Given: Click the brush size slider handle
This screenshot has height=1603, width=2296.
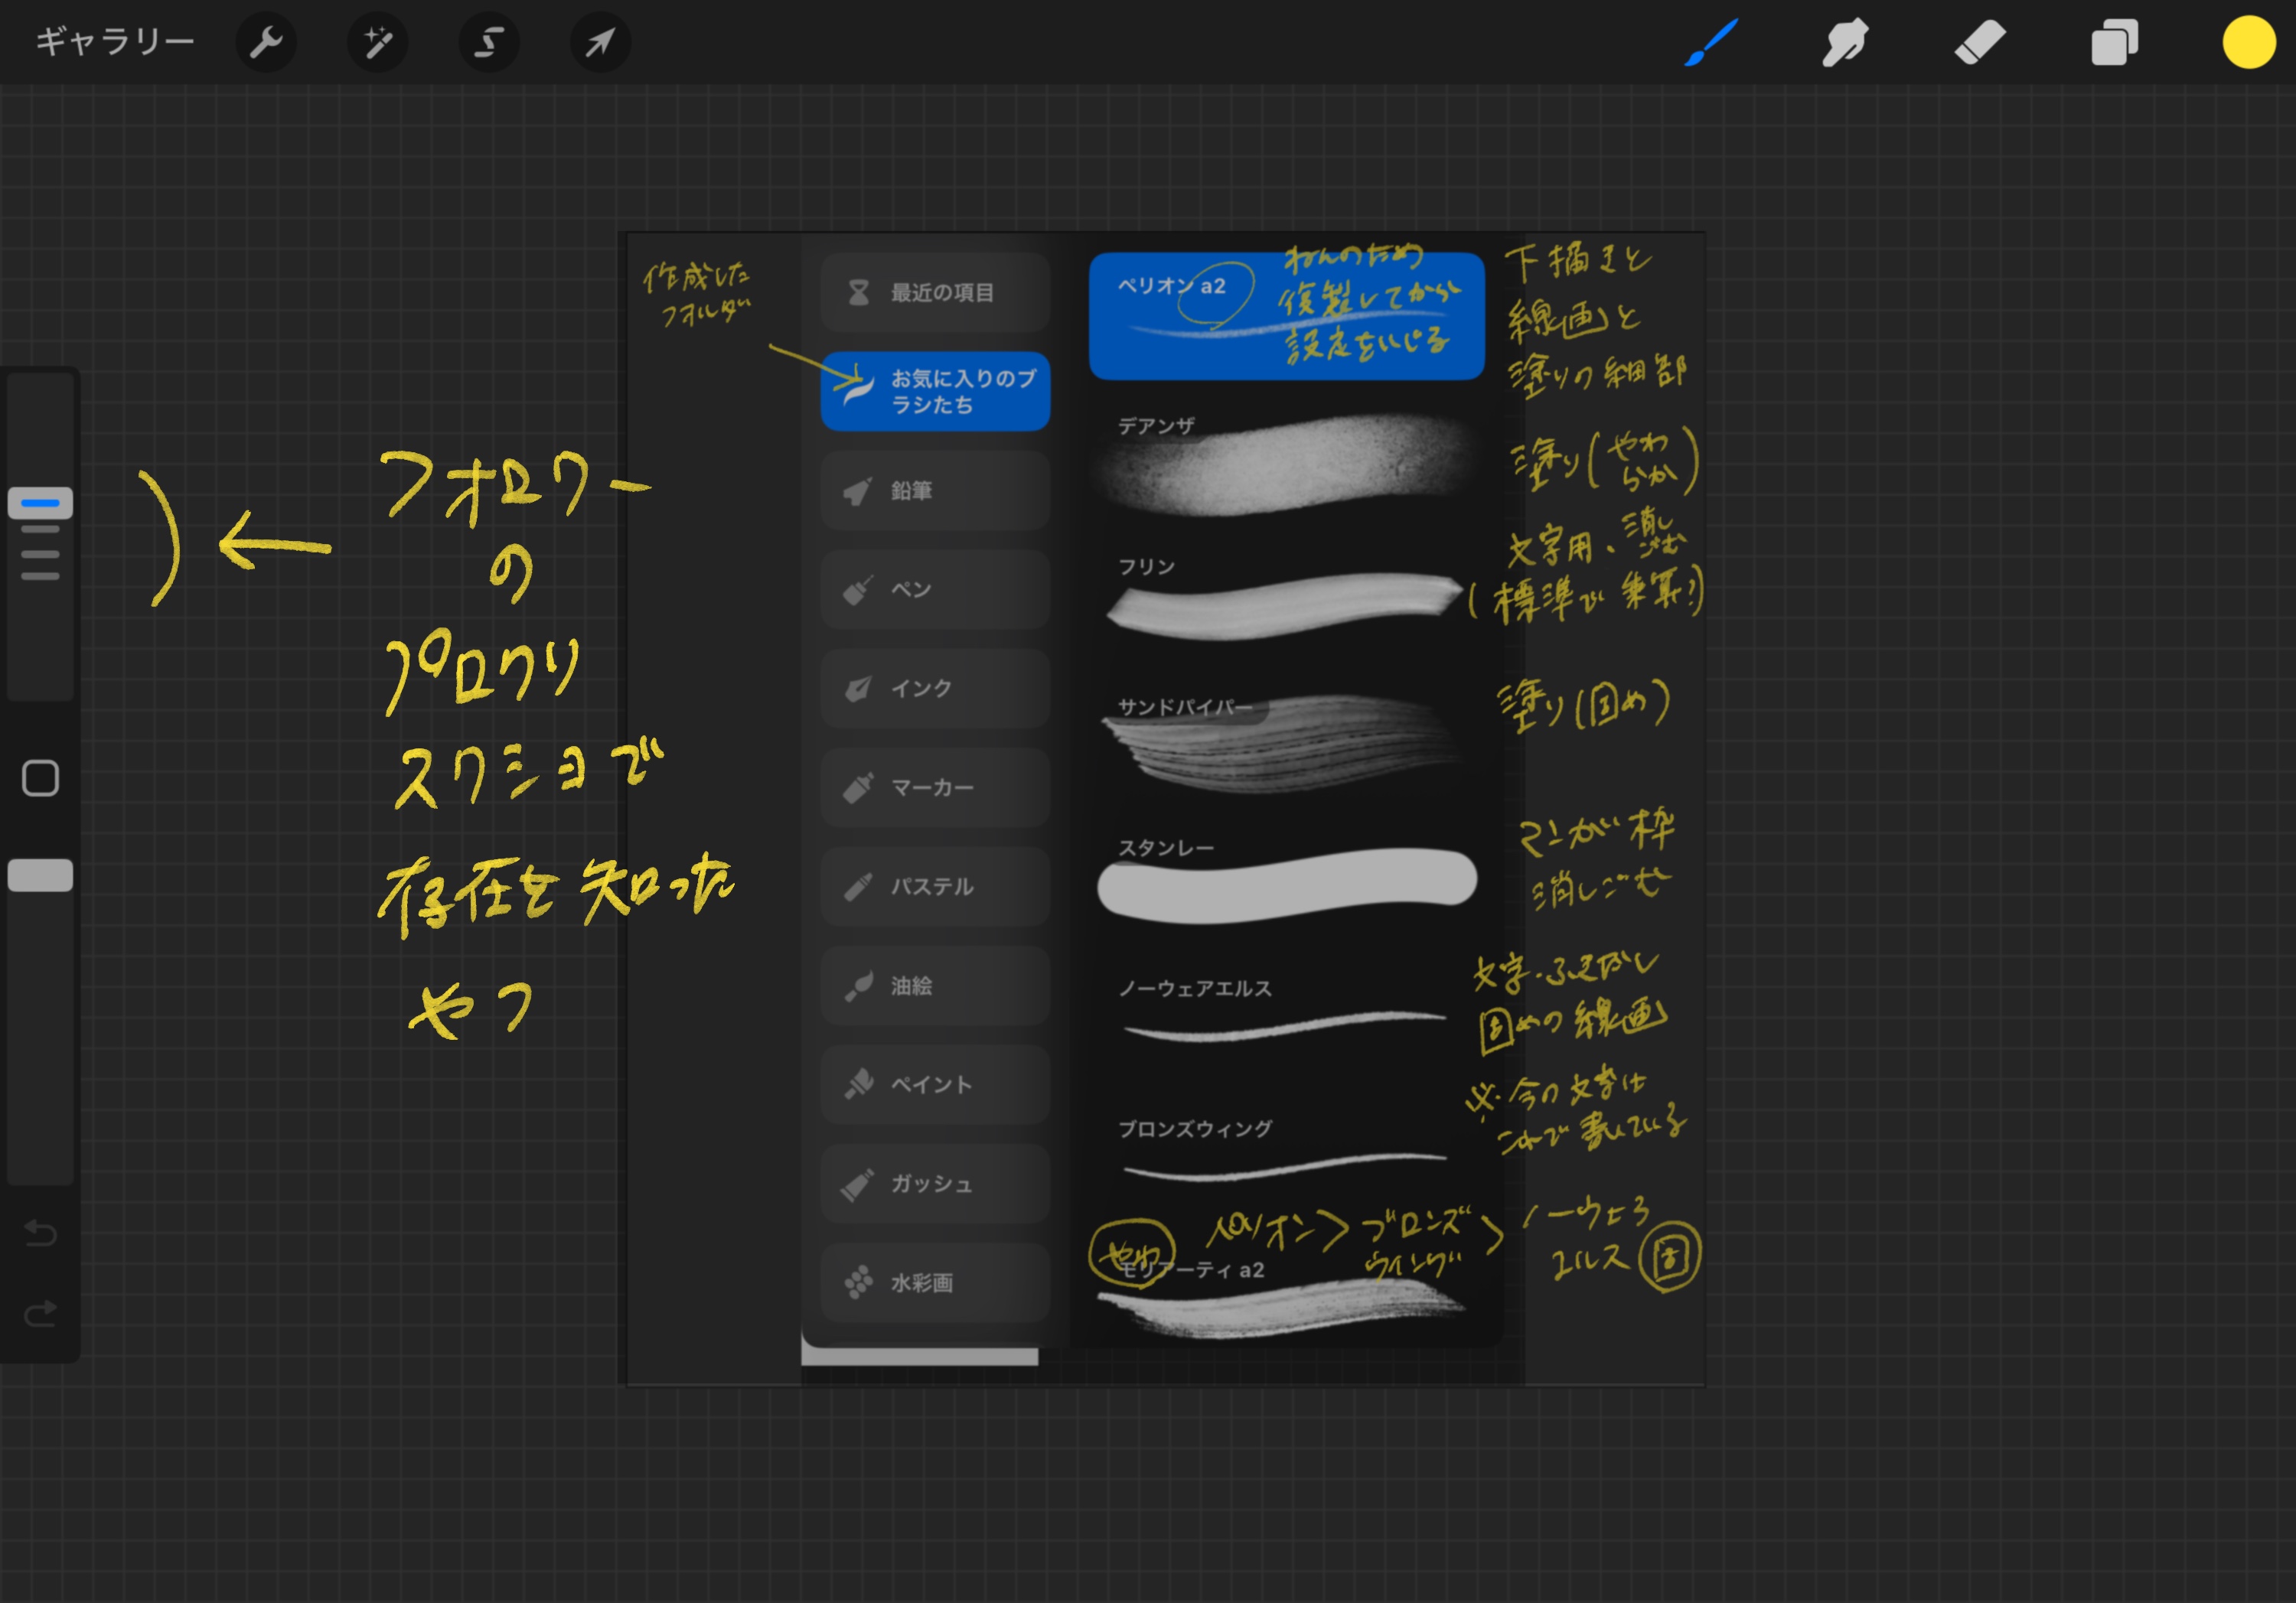Looking at the screenshot, I should click(40, 503).
